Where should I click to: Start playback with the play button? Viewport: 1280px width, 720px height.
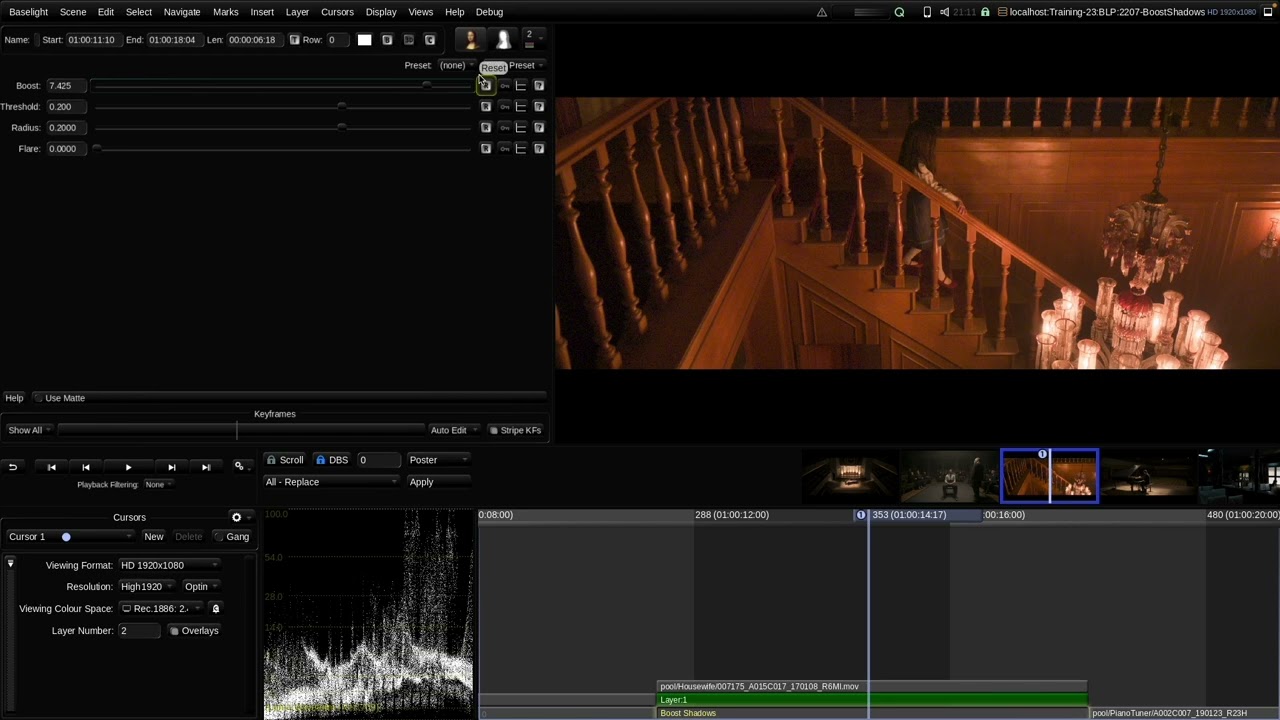pyautogui.click(x=128, y=467)
